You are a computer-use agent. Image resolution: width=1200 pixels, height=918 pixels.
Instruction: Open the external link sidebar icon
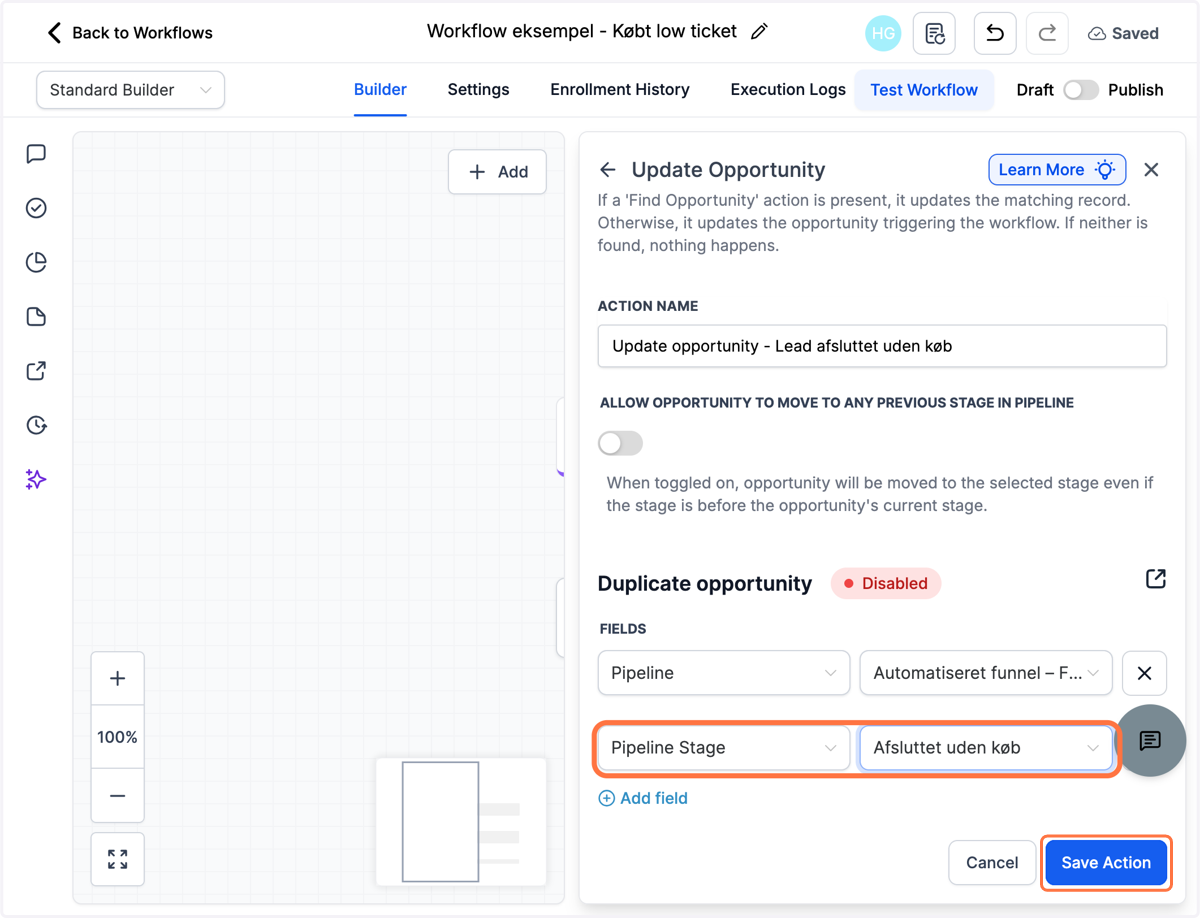click(36, 371)
